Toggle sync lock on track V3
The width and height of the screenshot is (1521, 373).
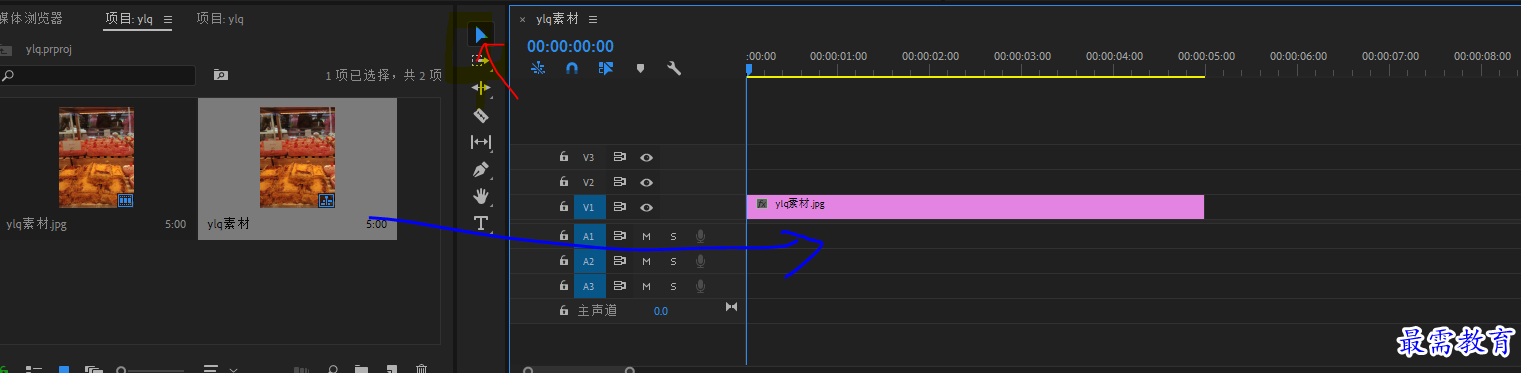coord(619,157)
